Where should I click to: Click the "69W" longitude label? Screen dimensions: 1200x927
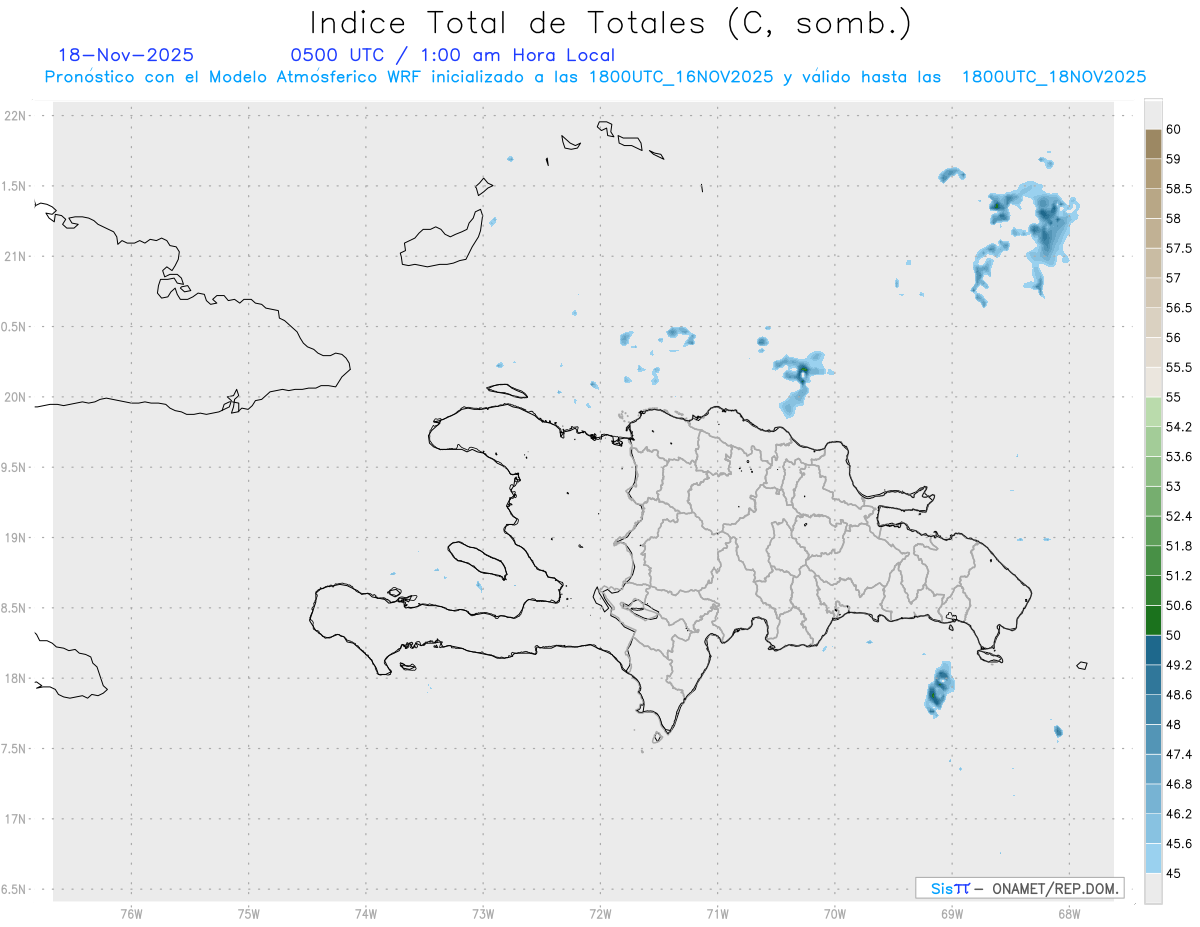point(952,913)
